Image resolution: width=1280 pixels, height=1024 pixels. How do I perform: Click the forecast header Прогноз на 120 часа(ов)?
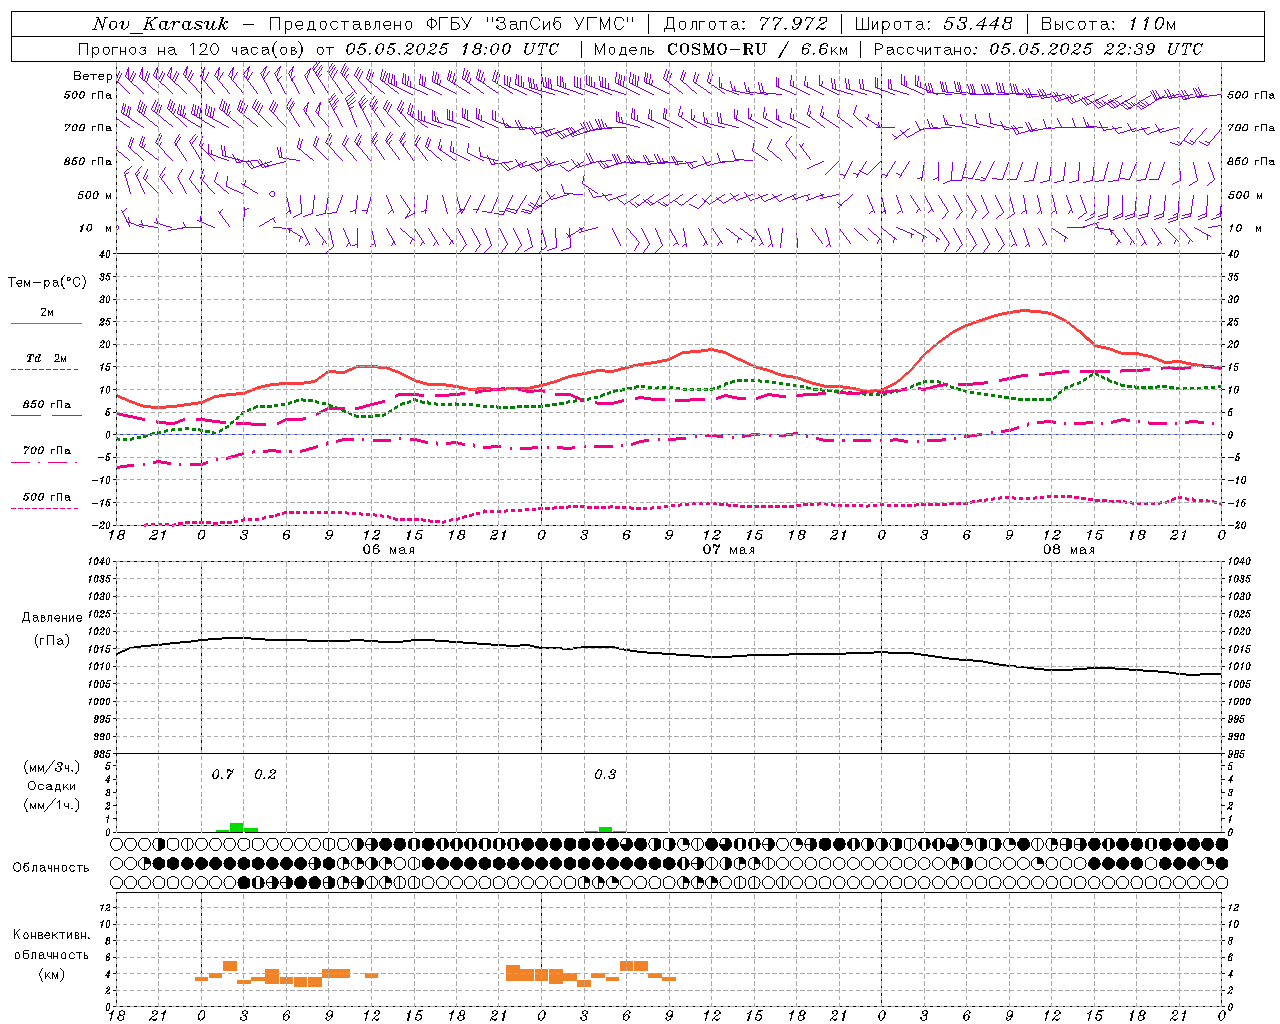[x=193, y=49]
